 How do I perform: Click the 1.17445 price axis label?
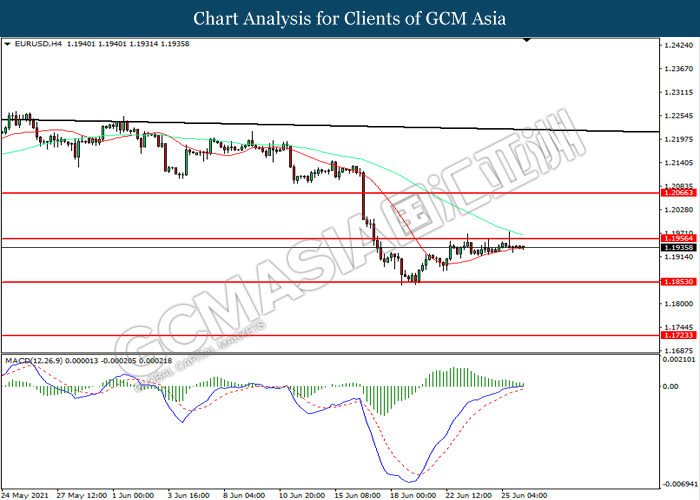[x=679, y=327]
